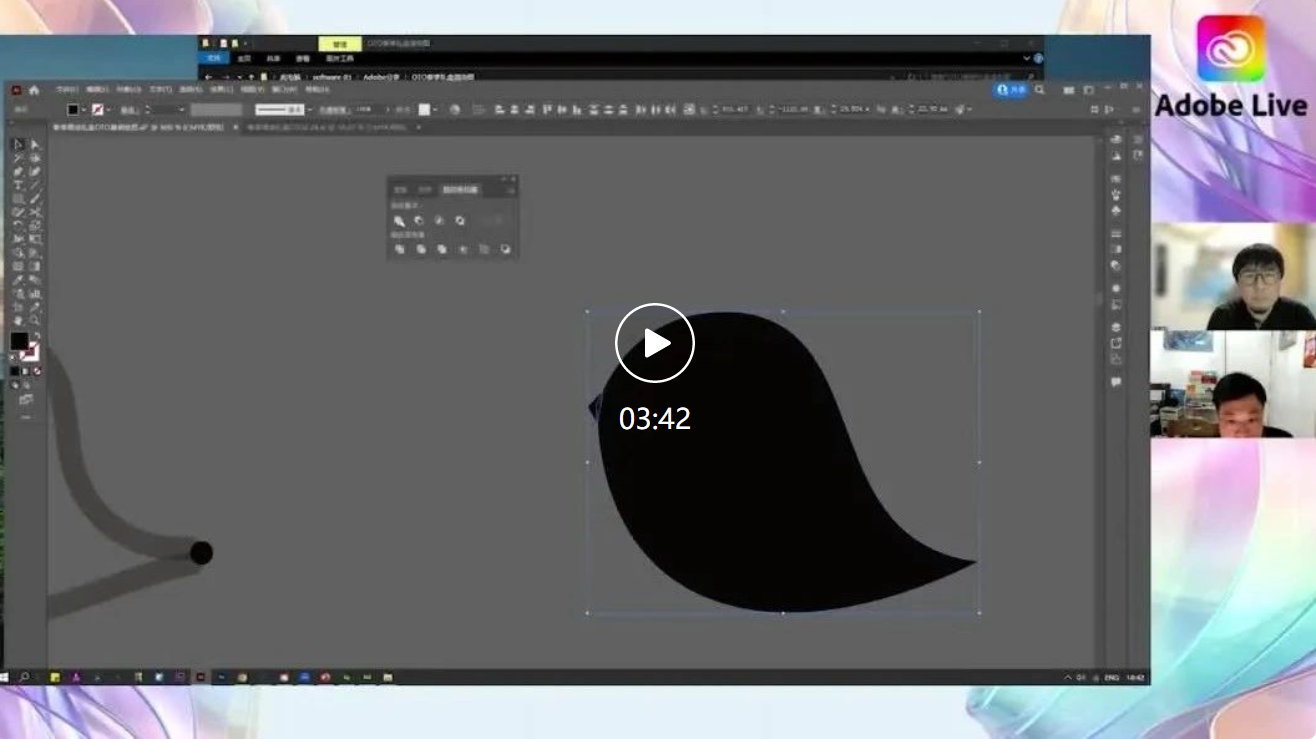Select the Curvature tool
The width and height of the screenshot is (1316, 739).
click(36, 171)
